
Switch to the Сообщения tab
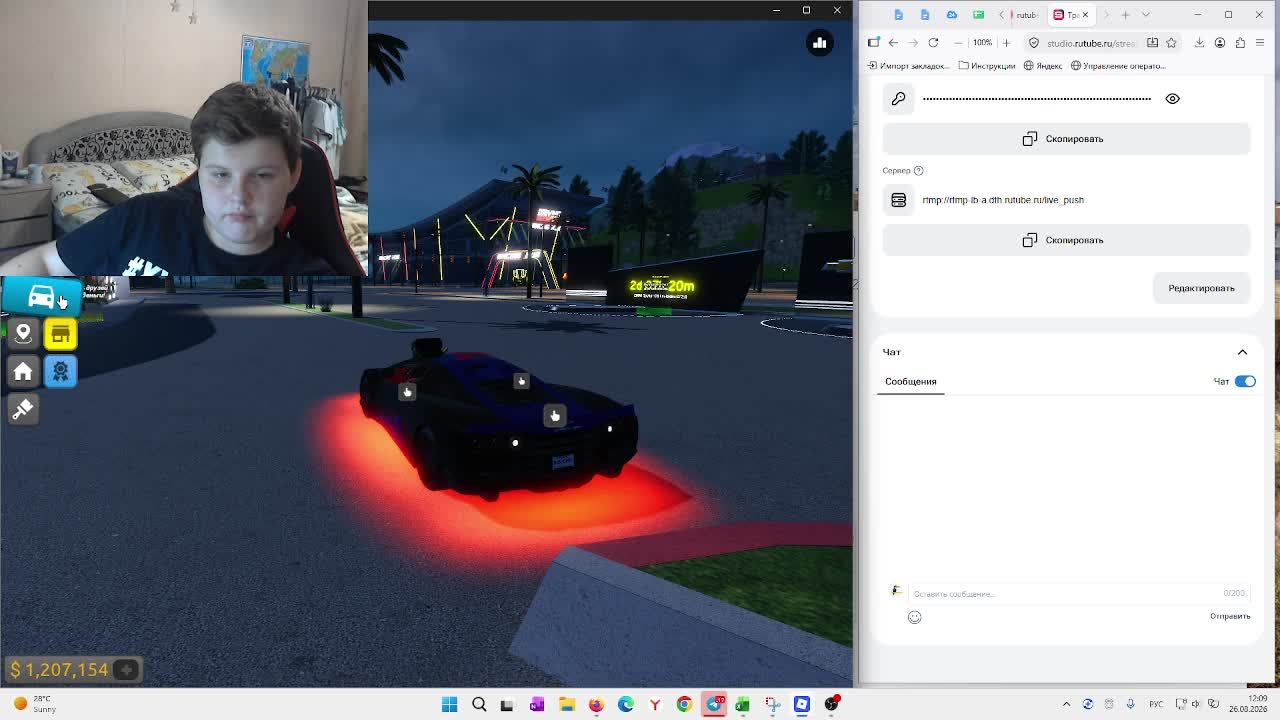coord(910,381)
